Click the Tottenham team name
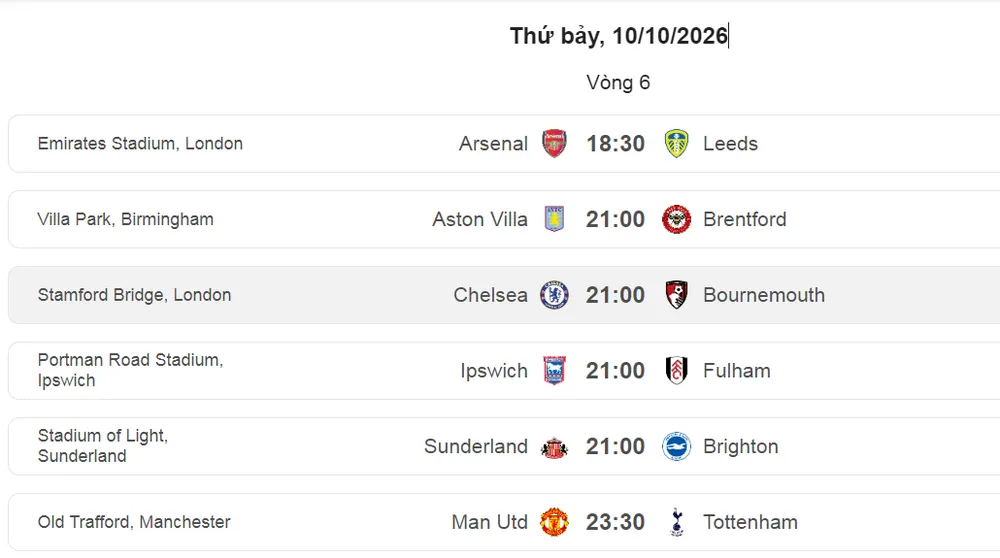 pos(750,522)
